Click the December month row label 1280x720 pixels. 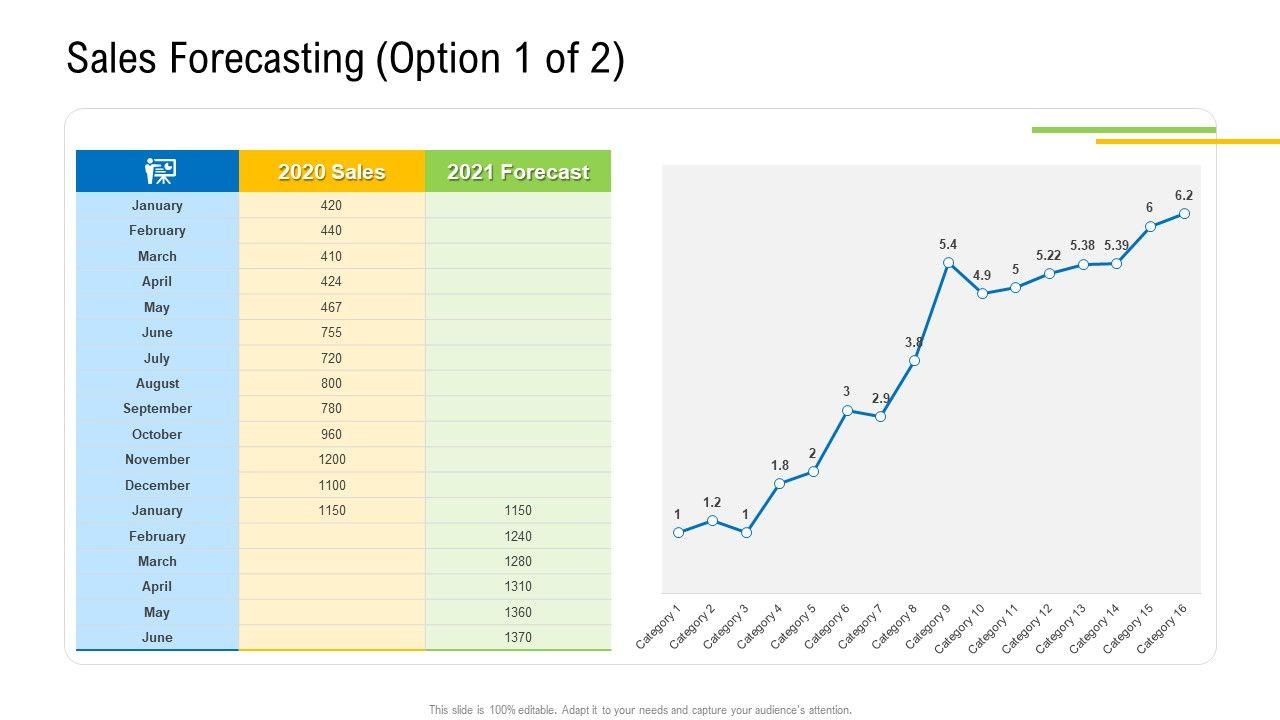pyautogui.click(x=157, y=485)
